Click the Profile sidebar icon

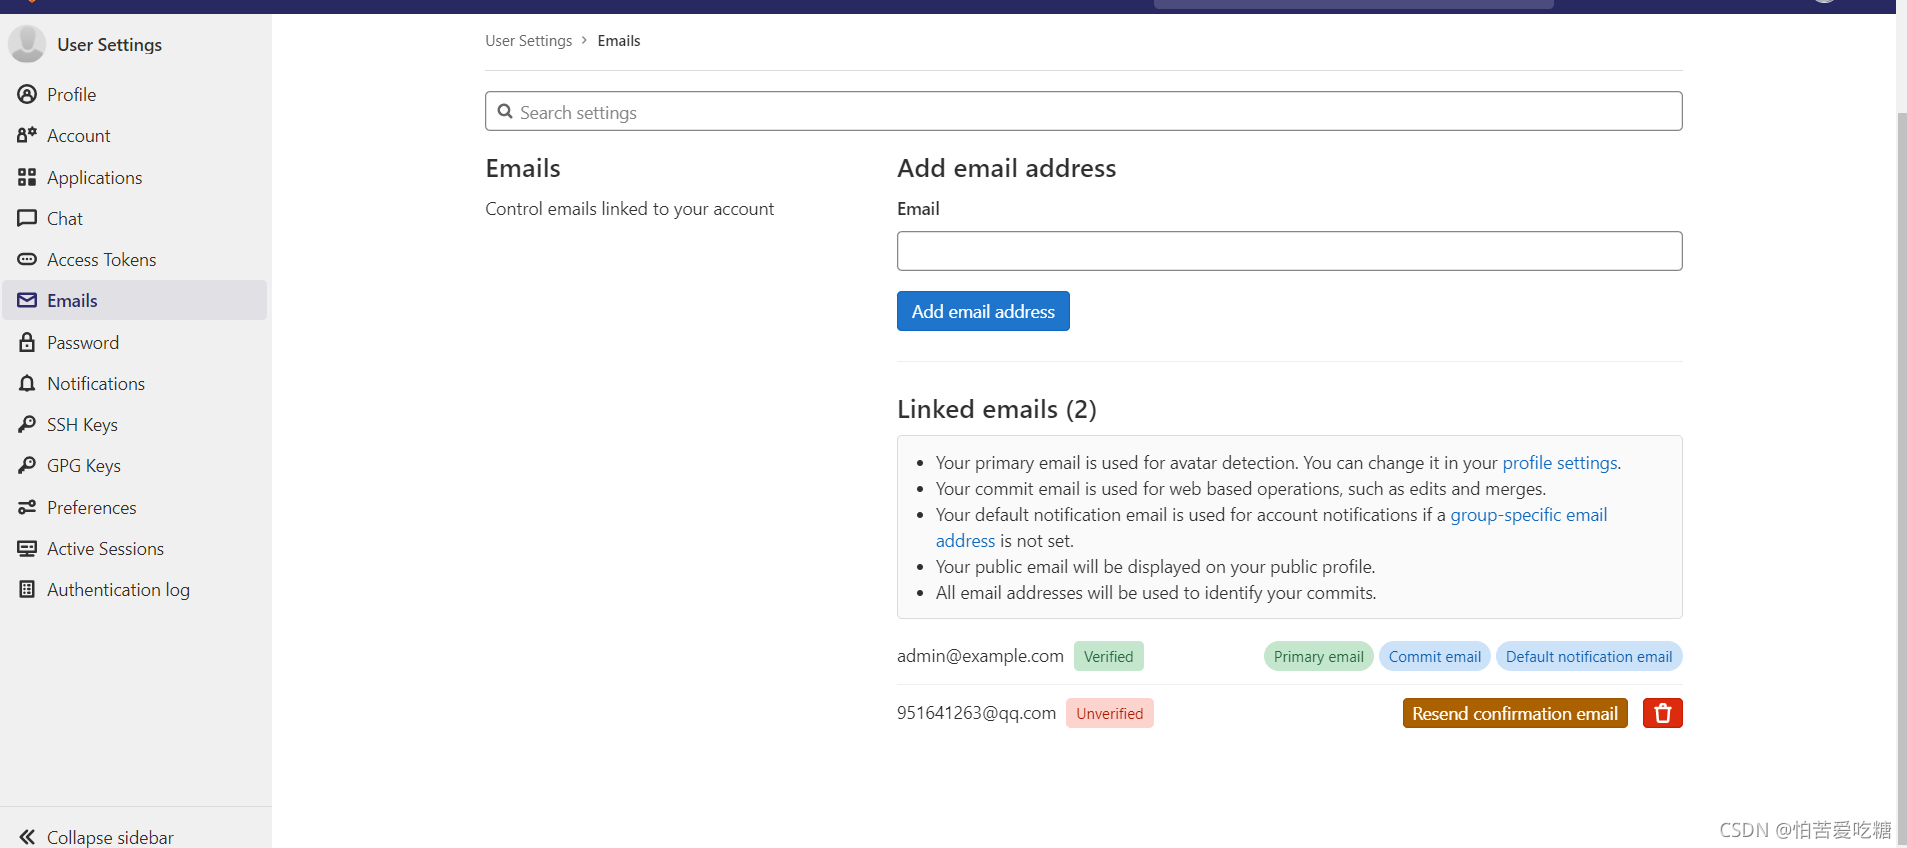tap(27, 94)
